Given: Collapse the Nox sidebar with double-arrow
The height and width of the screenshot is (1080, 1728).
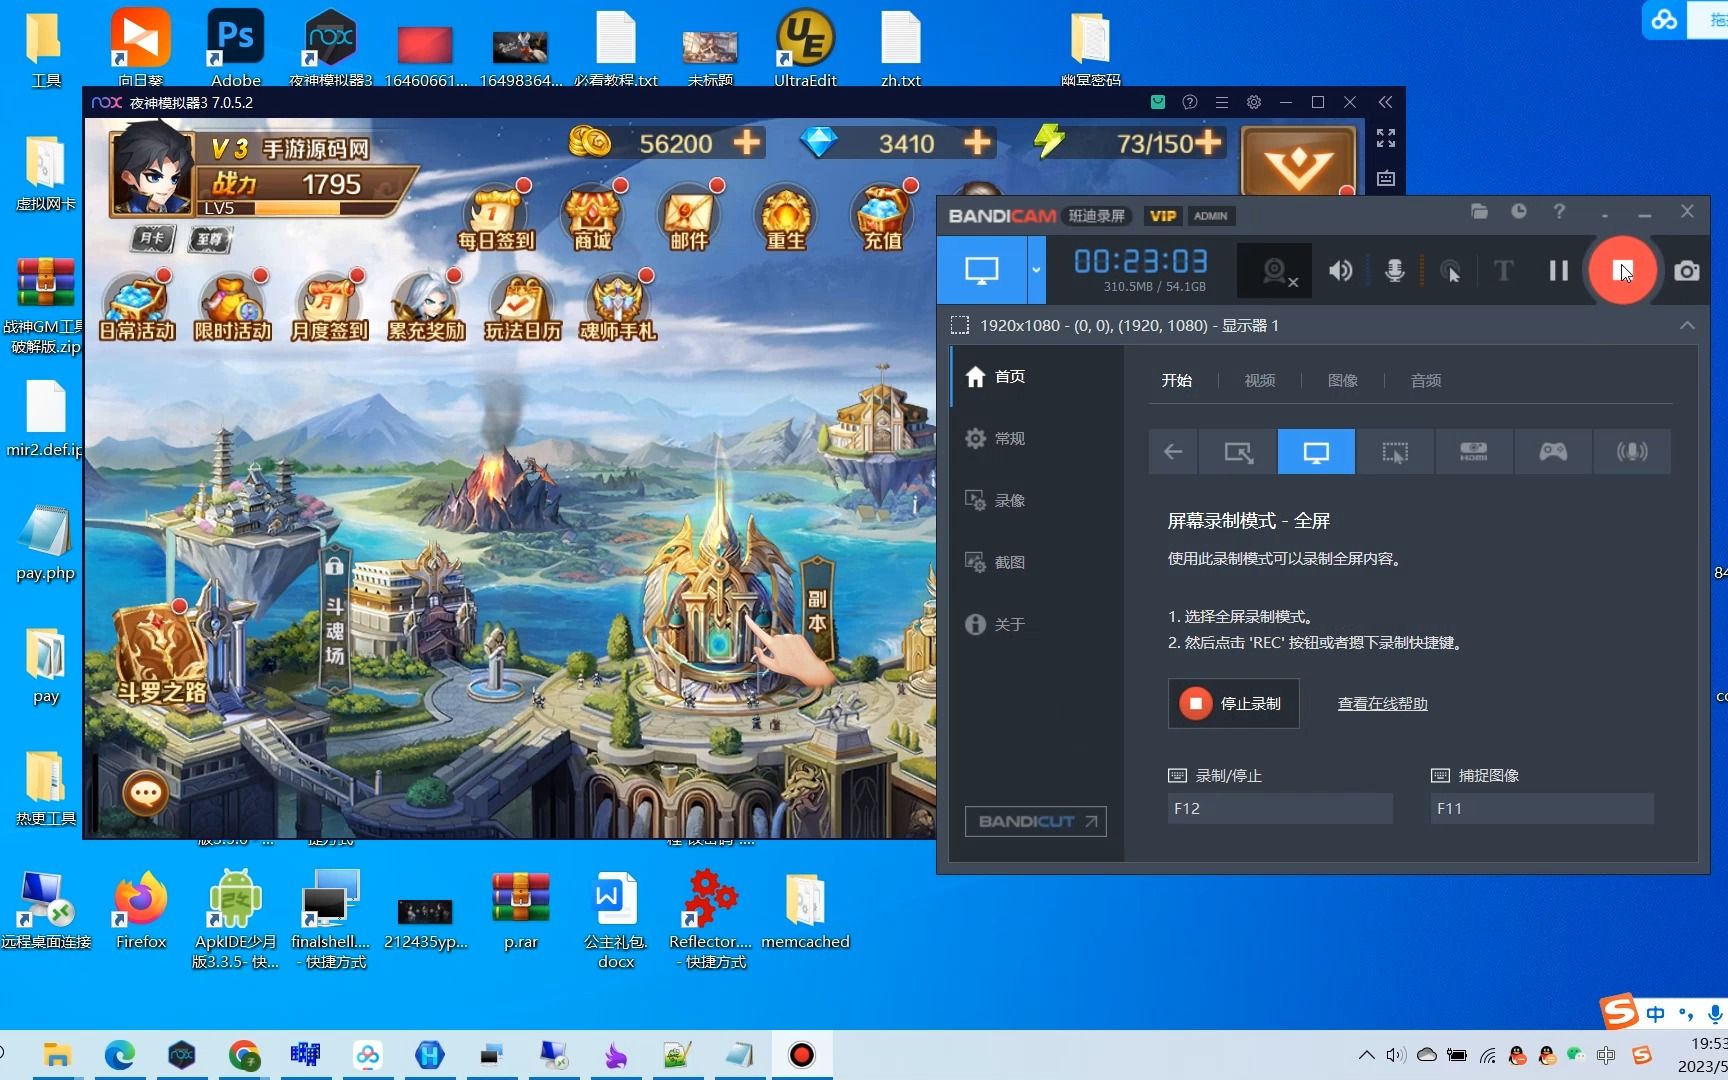Looking at the screenshot, I should pyautogui.click(x=1385, y=102).
